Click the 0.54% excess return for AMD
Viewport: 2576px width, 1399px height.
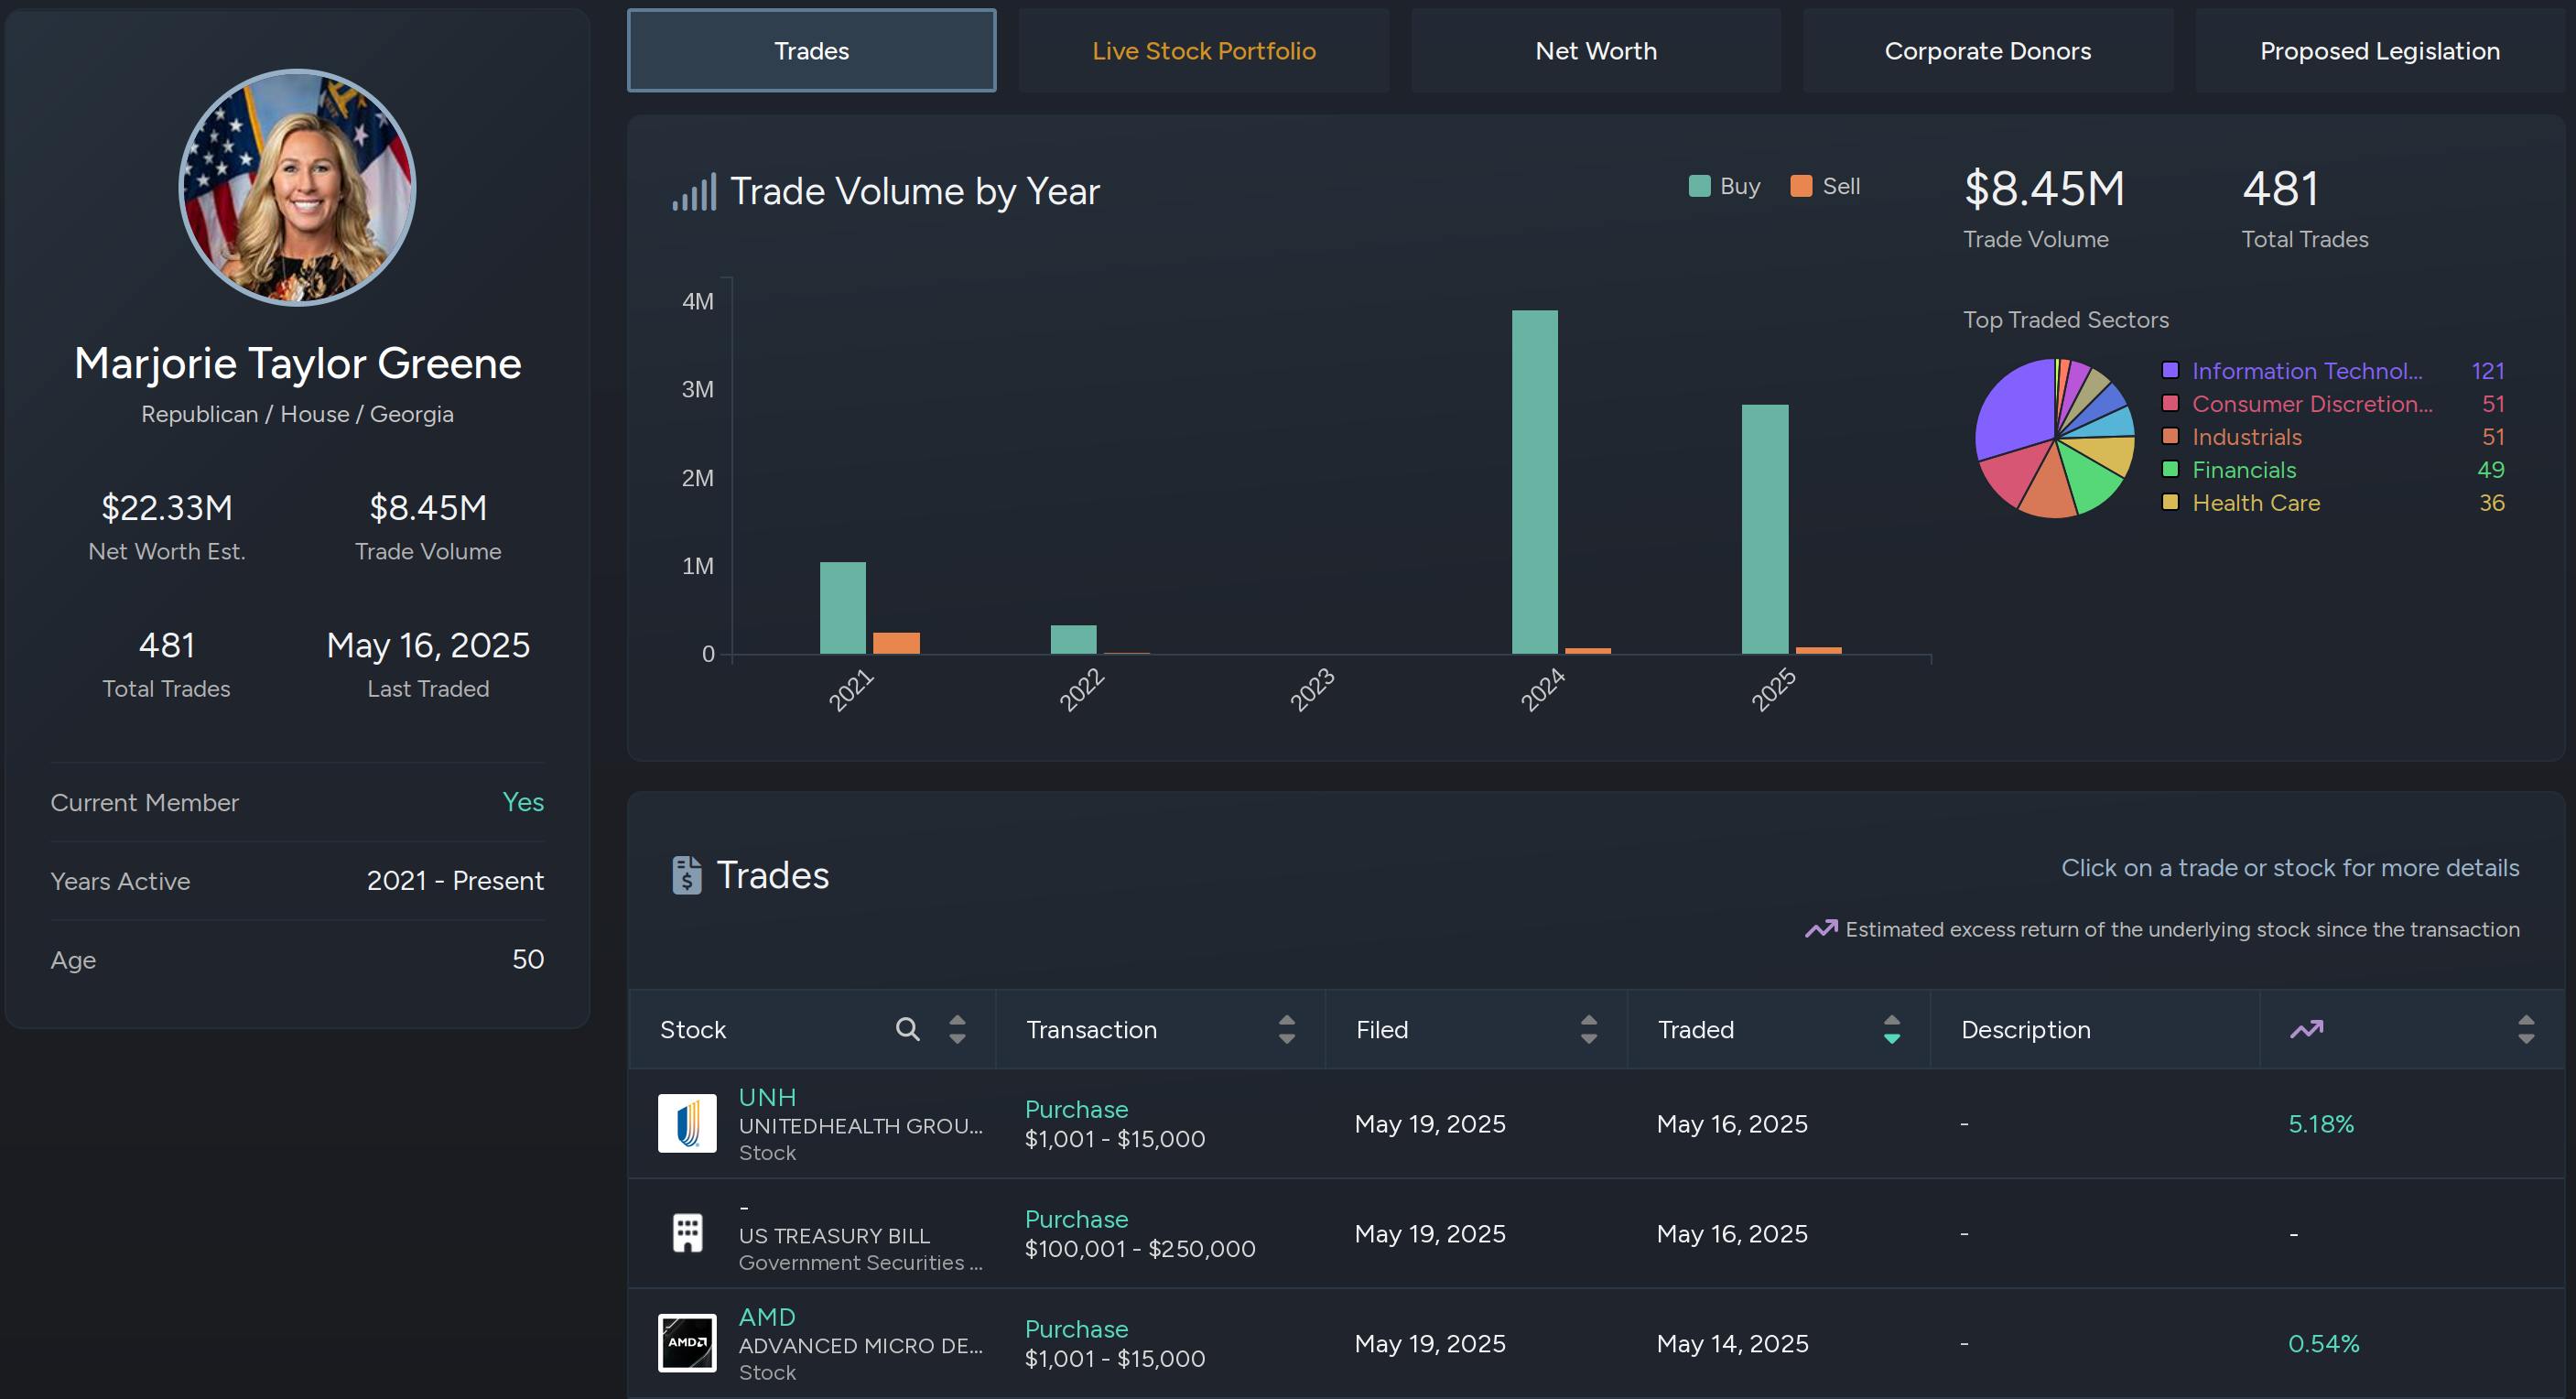2323,1344
